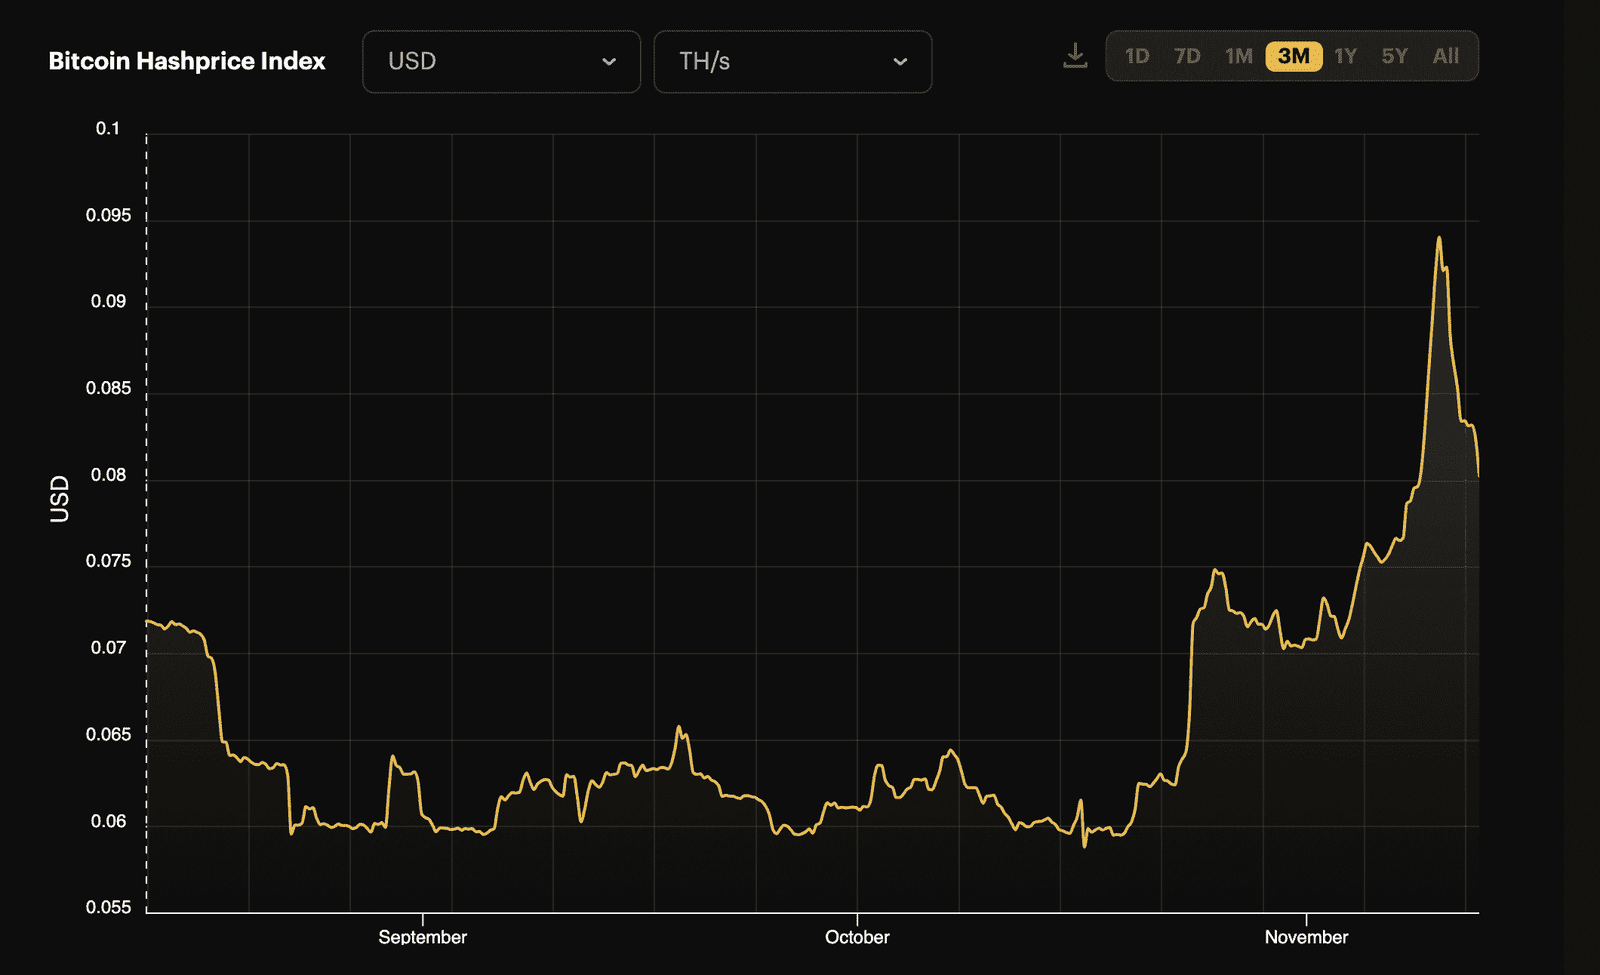This screenshot has width=1600, height=975.
Task: Click the Bitcoin Hashprice Index title
Action: 186,61
